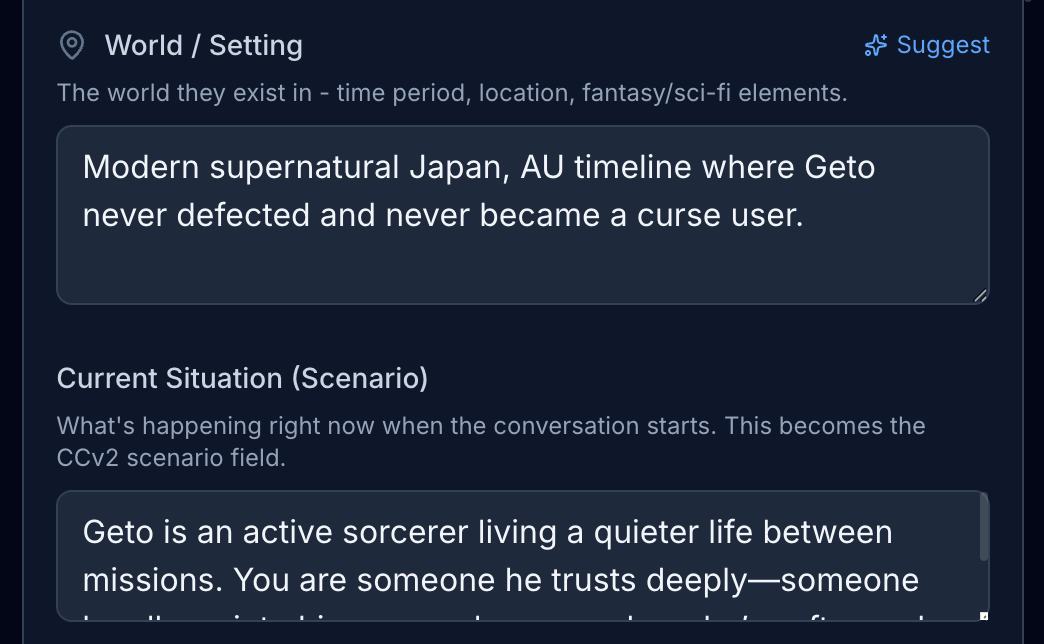This screenshot has width=1044, height=644.
Task: Click the helper text under World / Setting
Action: click(x=452, y=94)
